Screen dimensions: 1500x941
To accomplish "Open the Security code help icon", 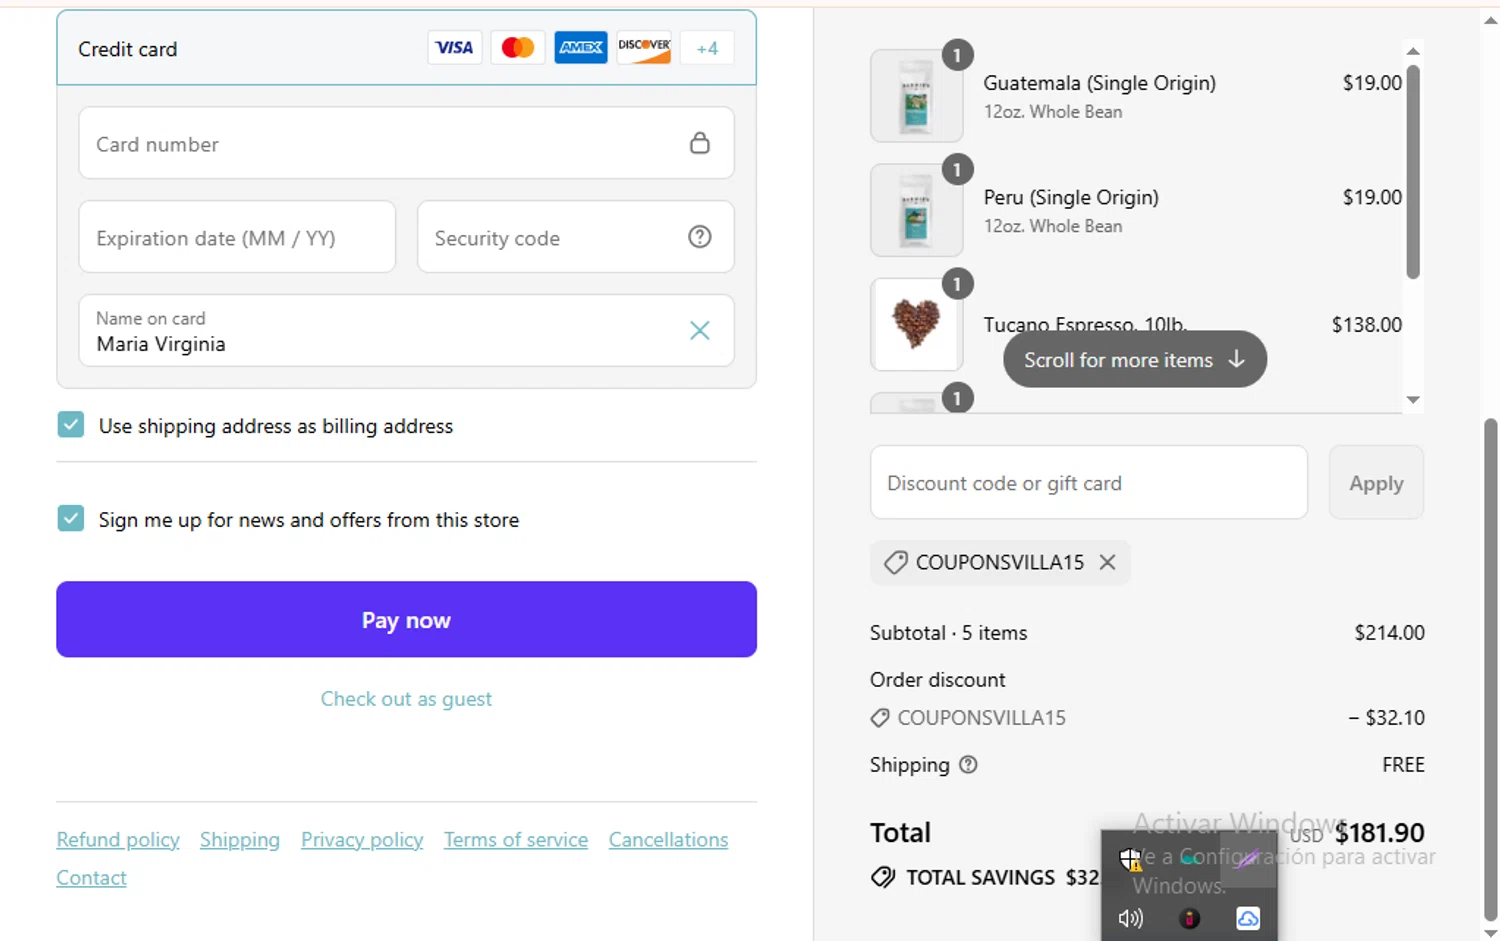I will 700,237.
